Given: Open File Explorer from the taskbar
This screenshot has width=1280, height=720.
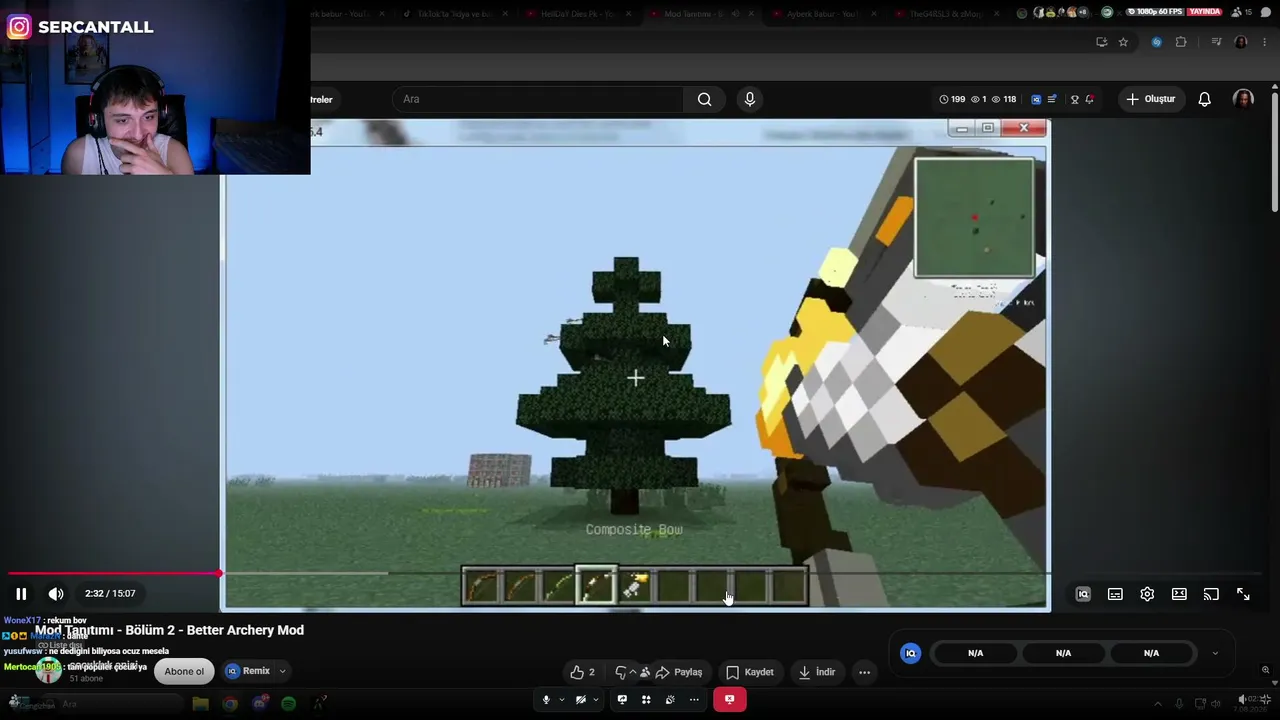Looking at the screenshot, I should pyautogui.click(x=200, y=704).
